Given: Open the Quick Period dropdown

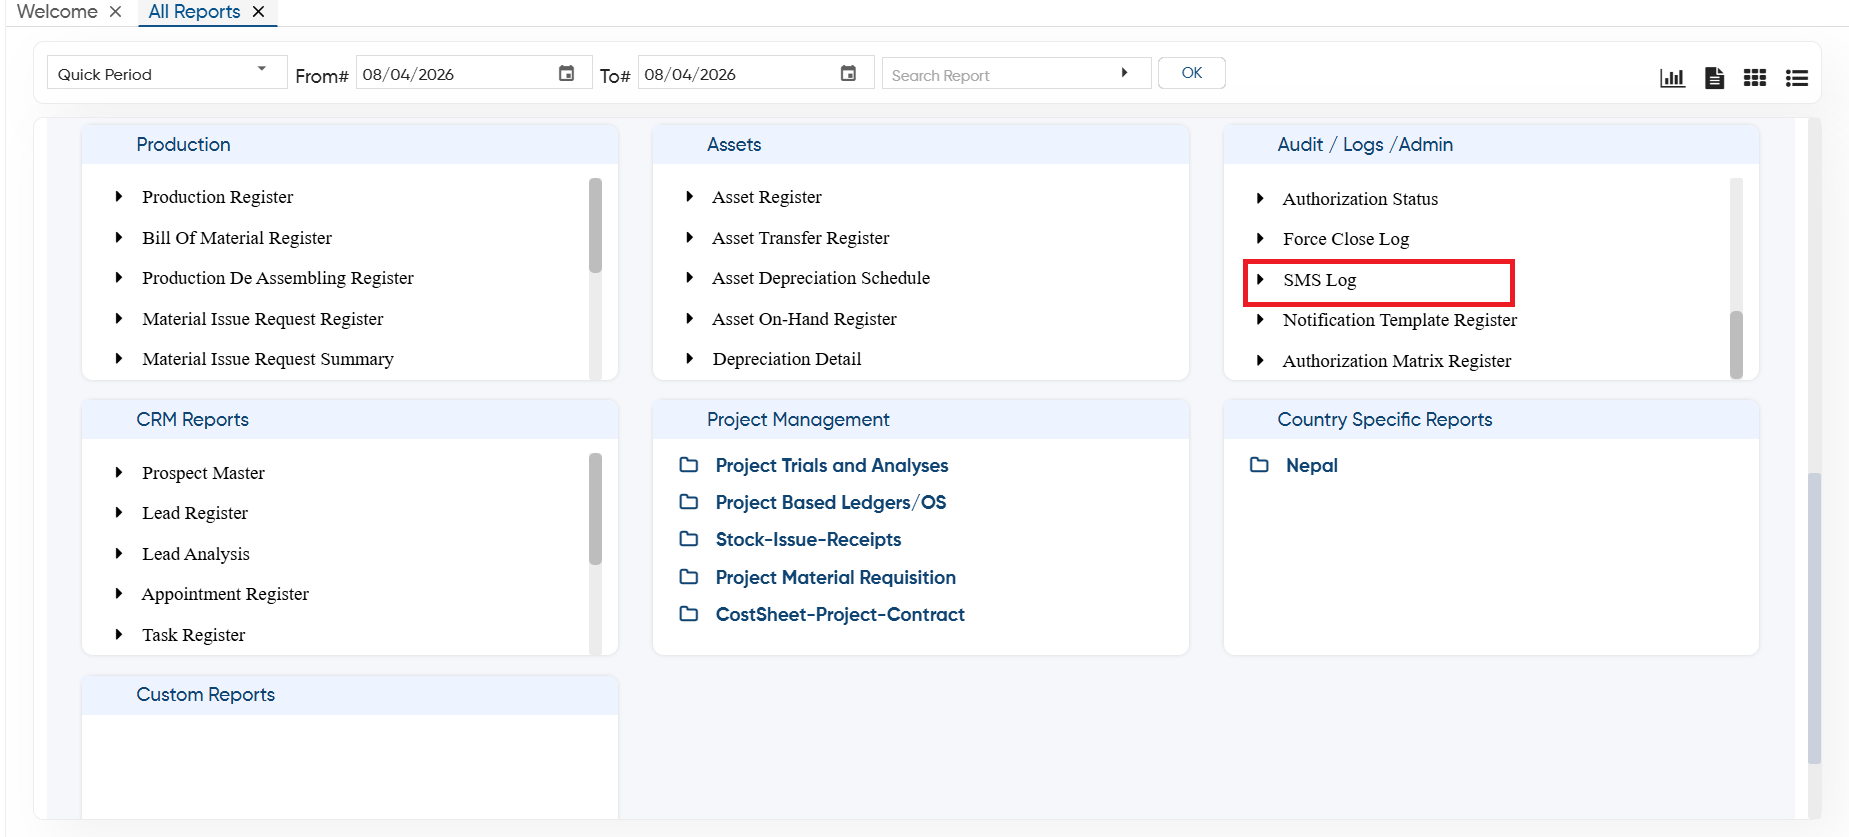Looking at the screenshot, I should 167,73.
